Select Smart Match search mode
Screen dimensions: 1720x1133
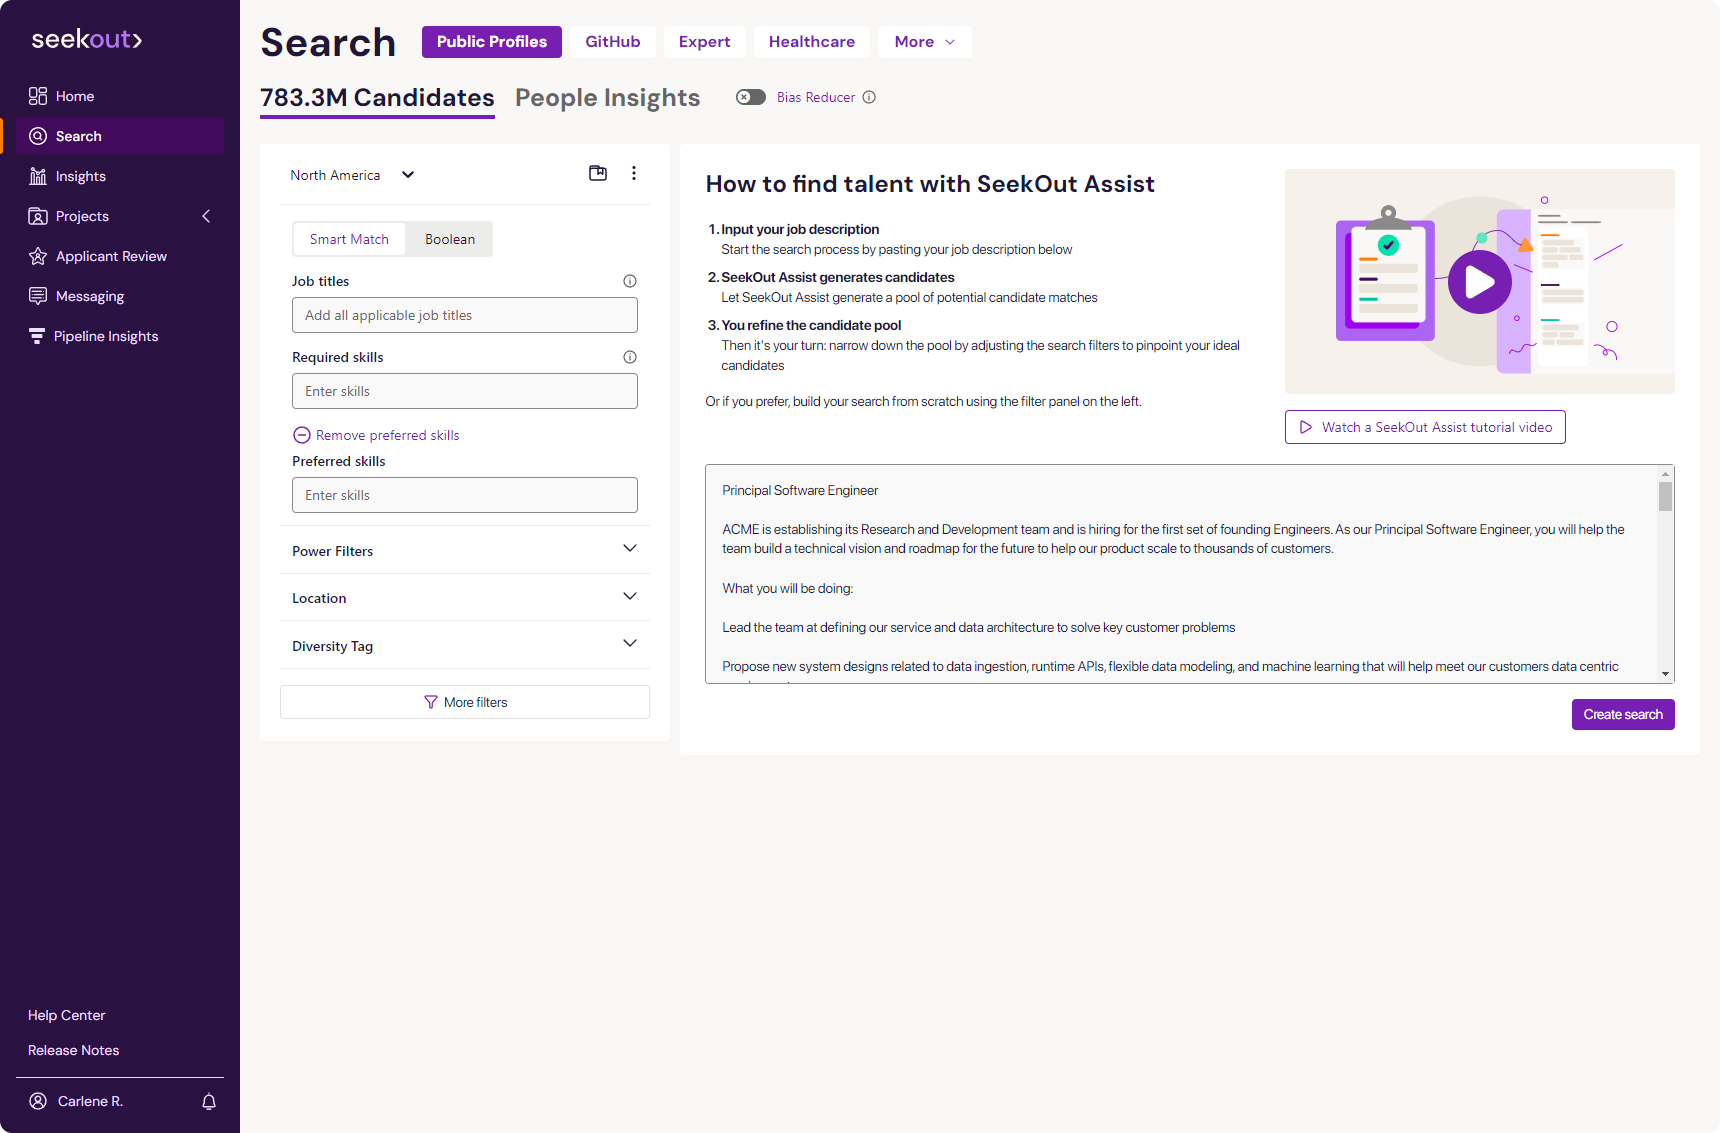(x=349, y=239)
